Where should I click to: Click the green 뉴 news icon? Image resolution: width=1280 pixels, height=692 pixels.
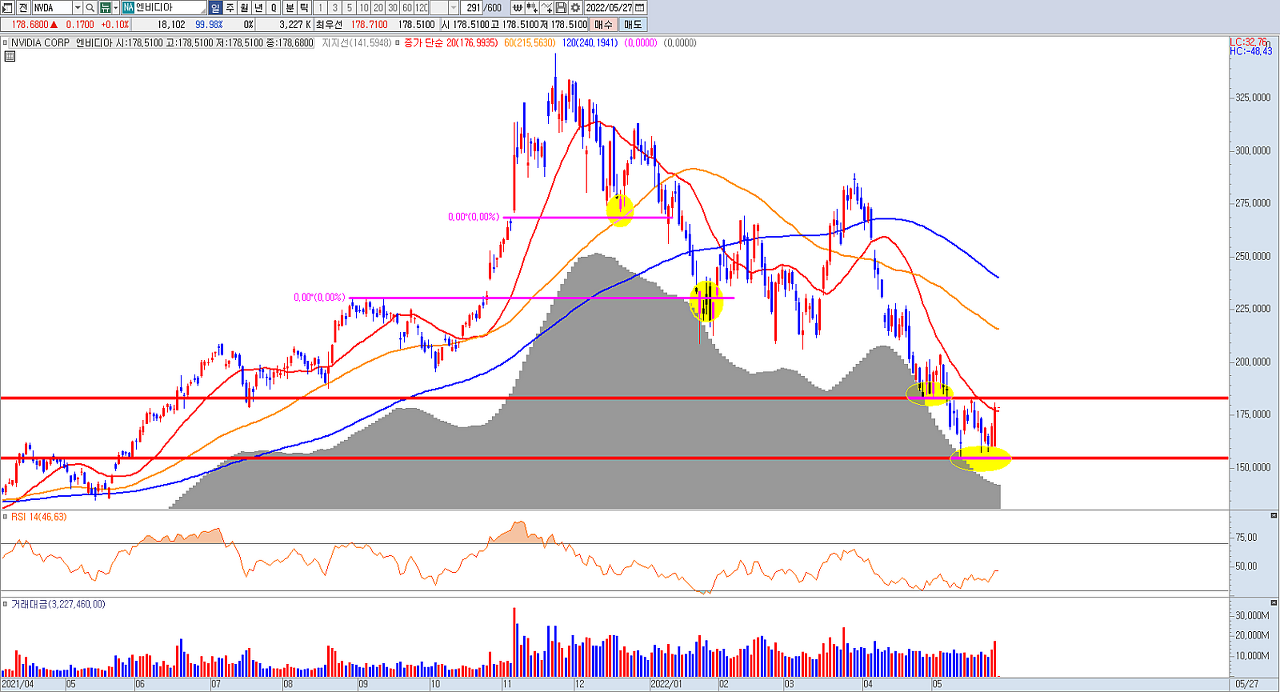pyautogui.click(x=103, y=7)
